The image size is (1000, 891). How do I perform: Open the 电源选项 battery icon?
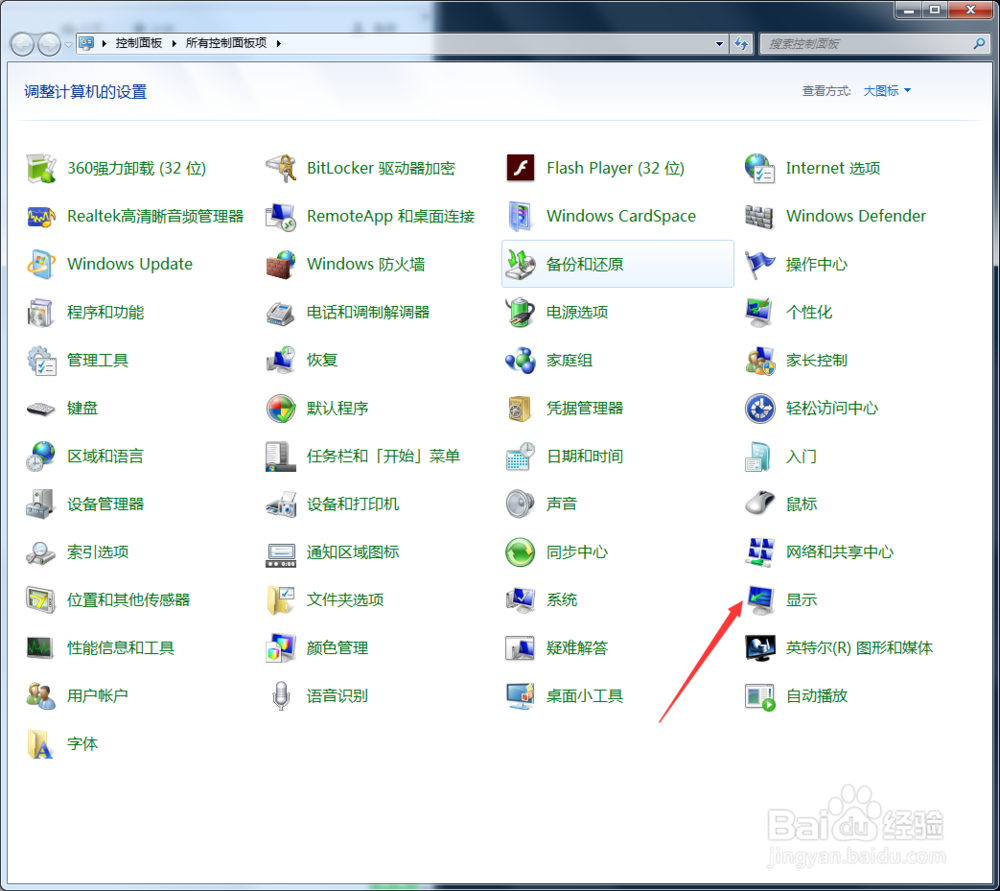[520, 313]
